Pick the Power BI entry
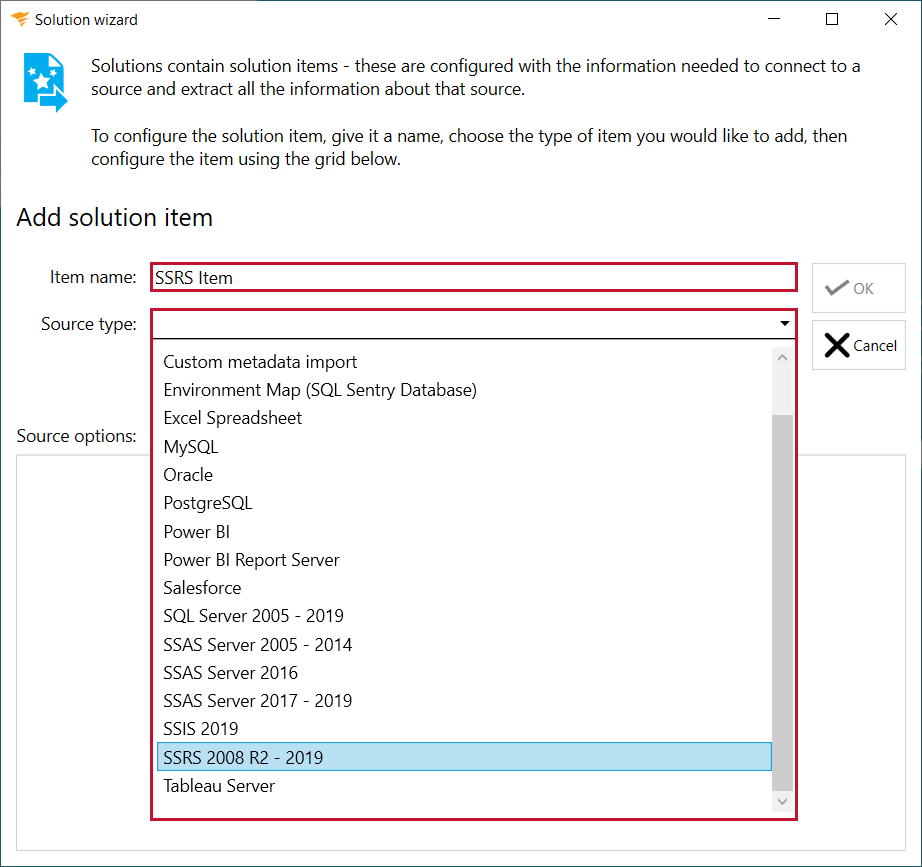Image resolution: width=922 pixels, height=867 pixels. 464,531
